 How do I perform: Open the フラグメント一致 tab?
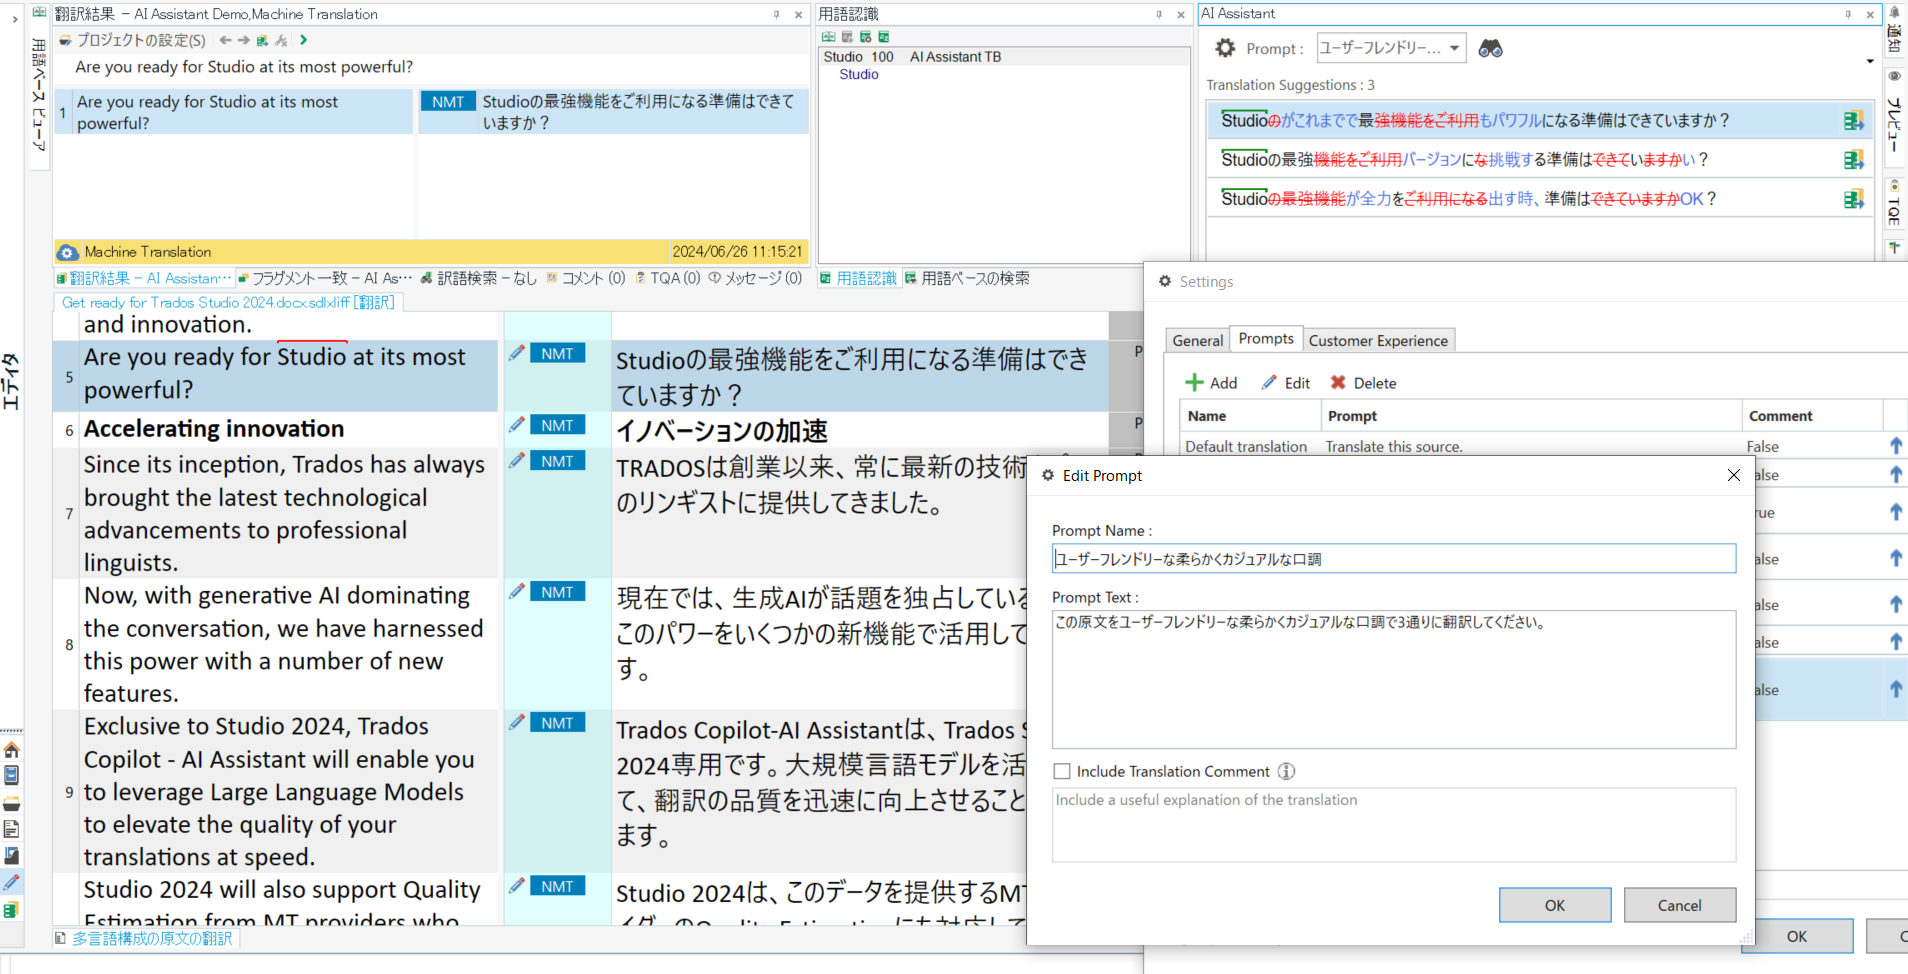[325, 278]
